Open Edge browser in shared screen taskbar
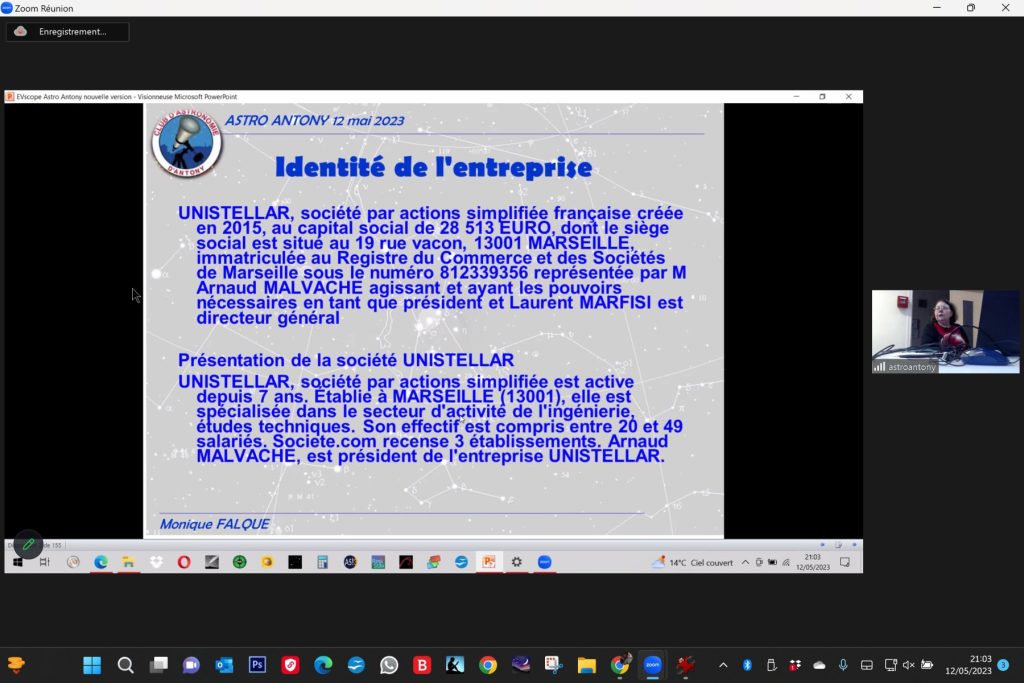Viewport: 1024px width, 683px height. (101, 562)
